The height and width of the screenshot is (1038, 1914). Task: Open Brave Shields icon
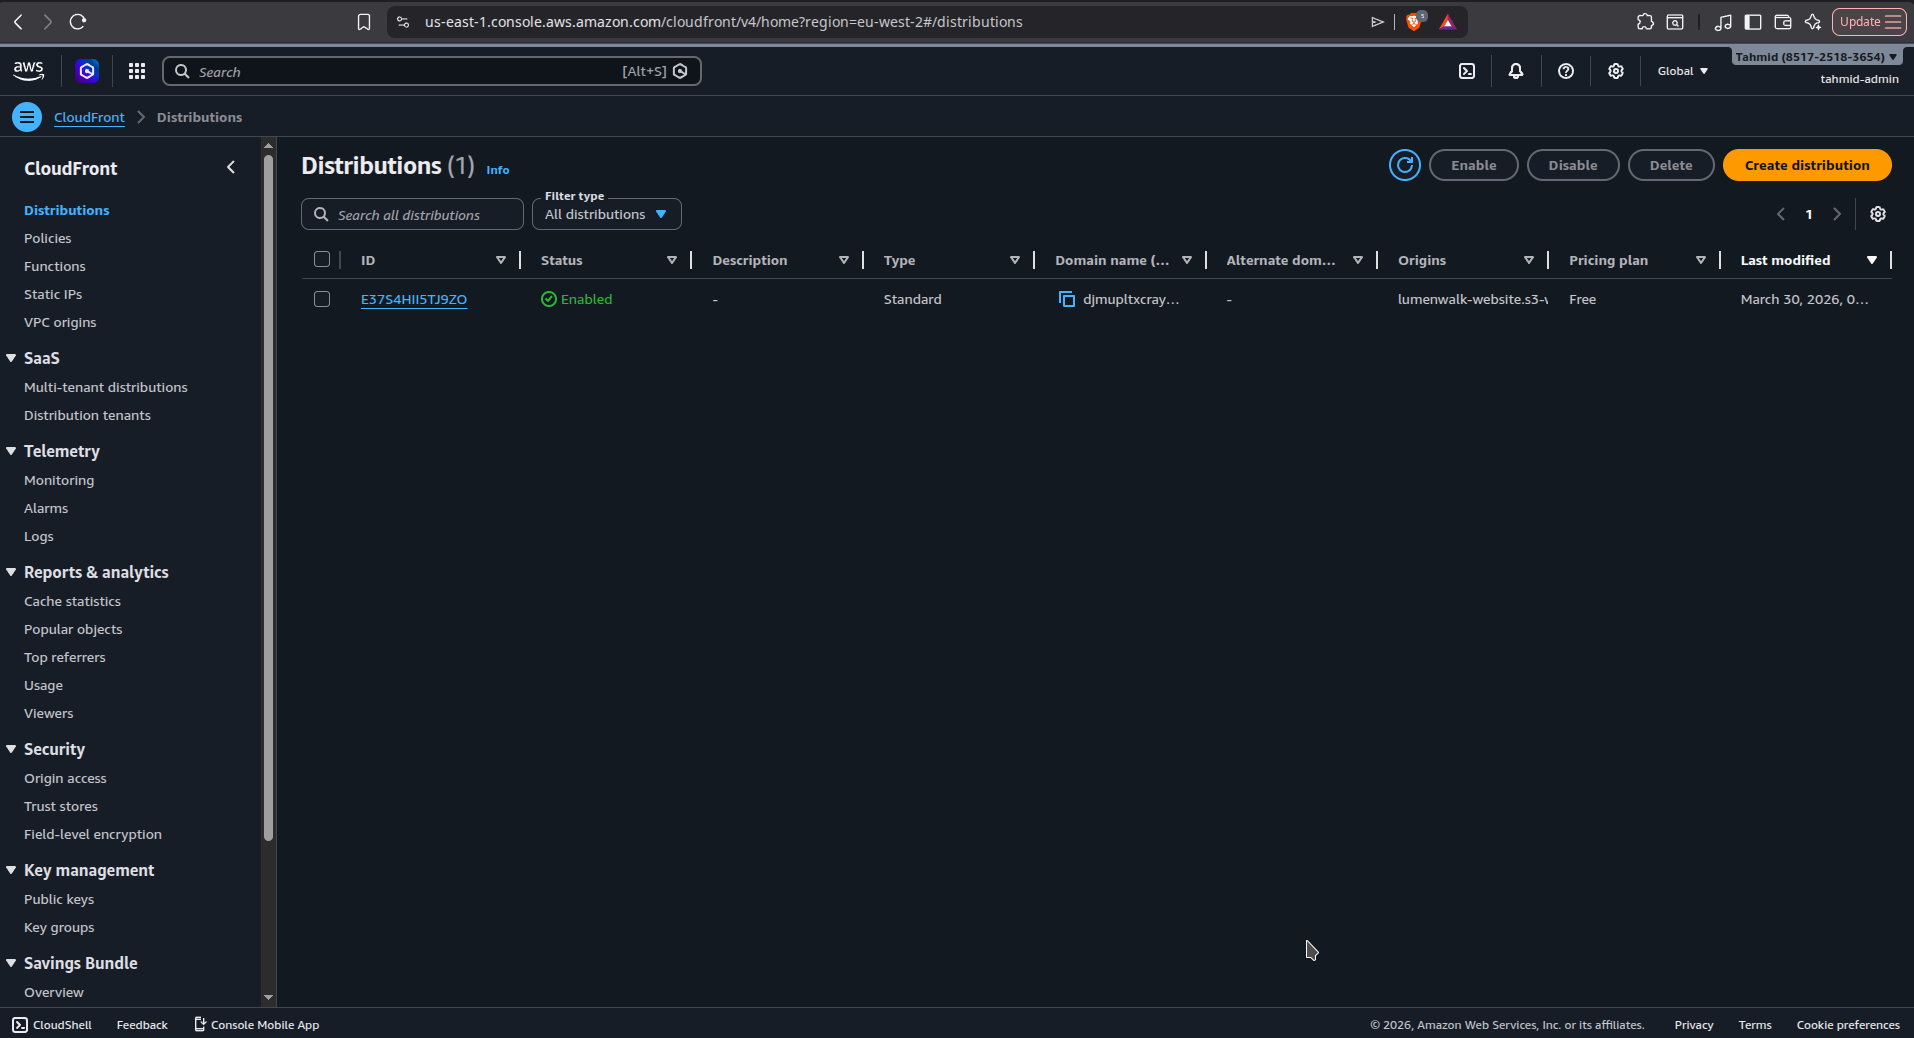click(1415, 21)
